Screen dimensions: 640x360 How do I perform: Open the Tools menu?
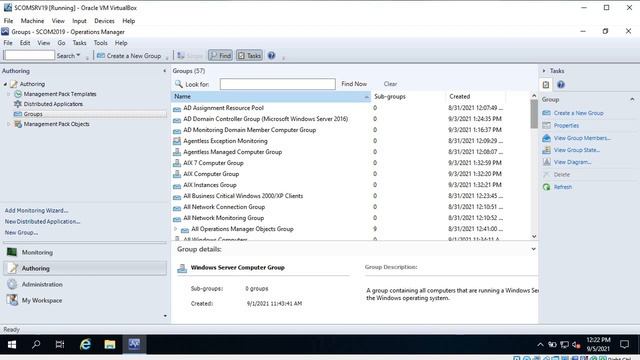point(100,43)
